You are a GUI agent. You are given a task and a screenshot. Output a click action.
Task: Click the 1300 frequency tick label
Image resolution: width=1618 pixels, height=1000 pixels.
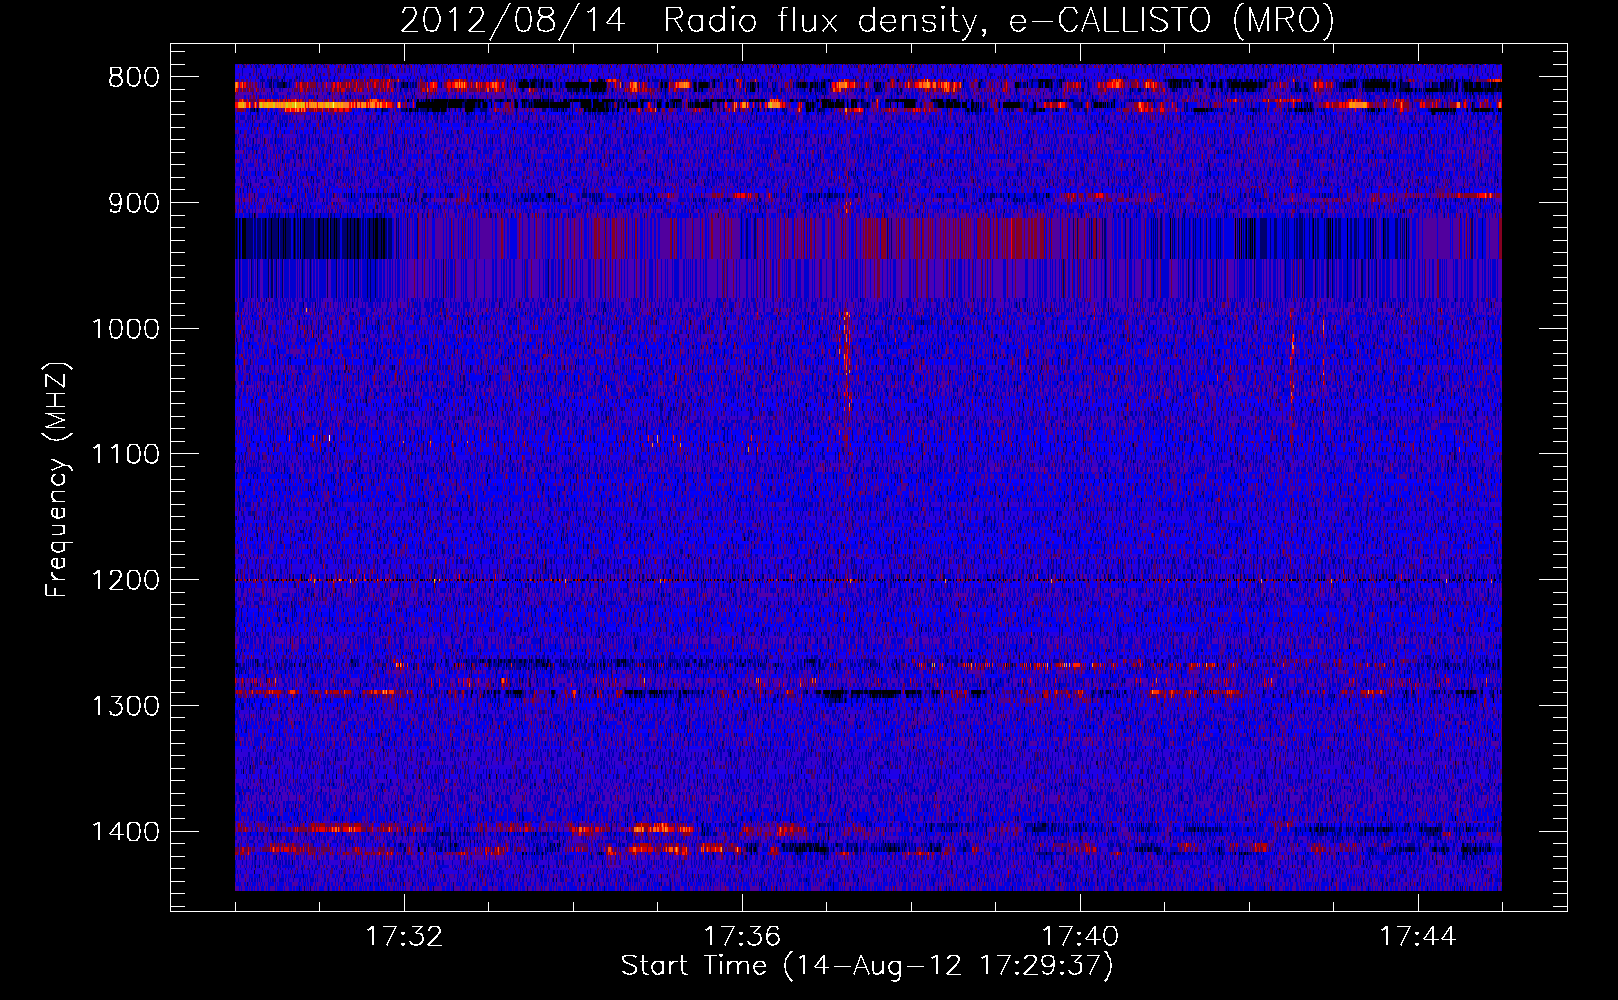pyautogui.click(x=125, y=706)
